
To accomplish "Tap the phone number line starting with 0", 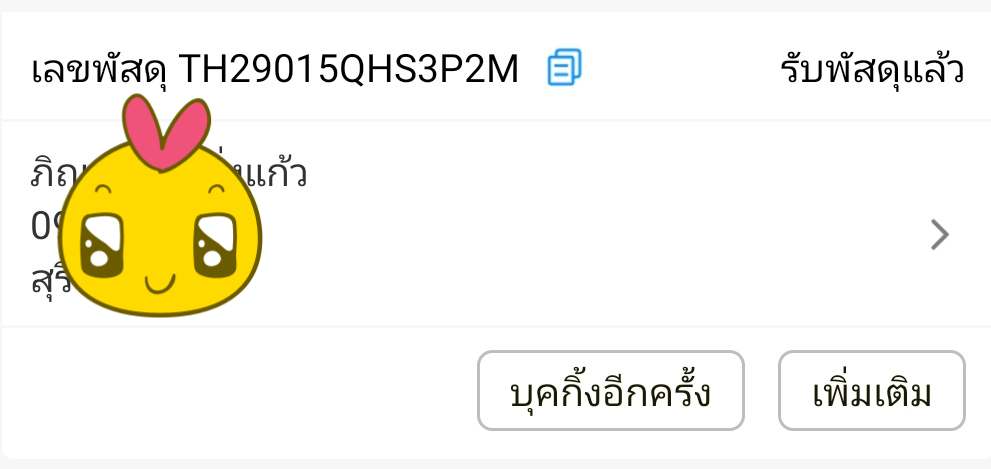I will tap(47, 226).
